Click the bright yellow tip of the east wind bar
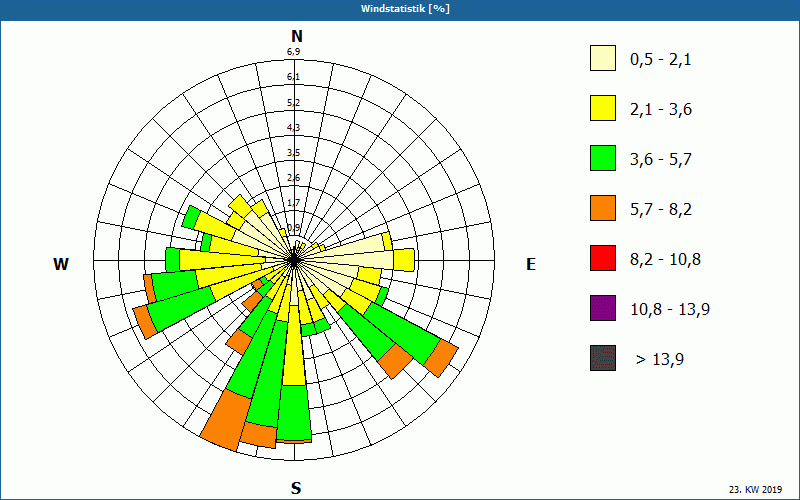 tap(404, 260)
